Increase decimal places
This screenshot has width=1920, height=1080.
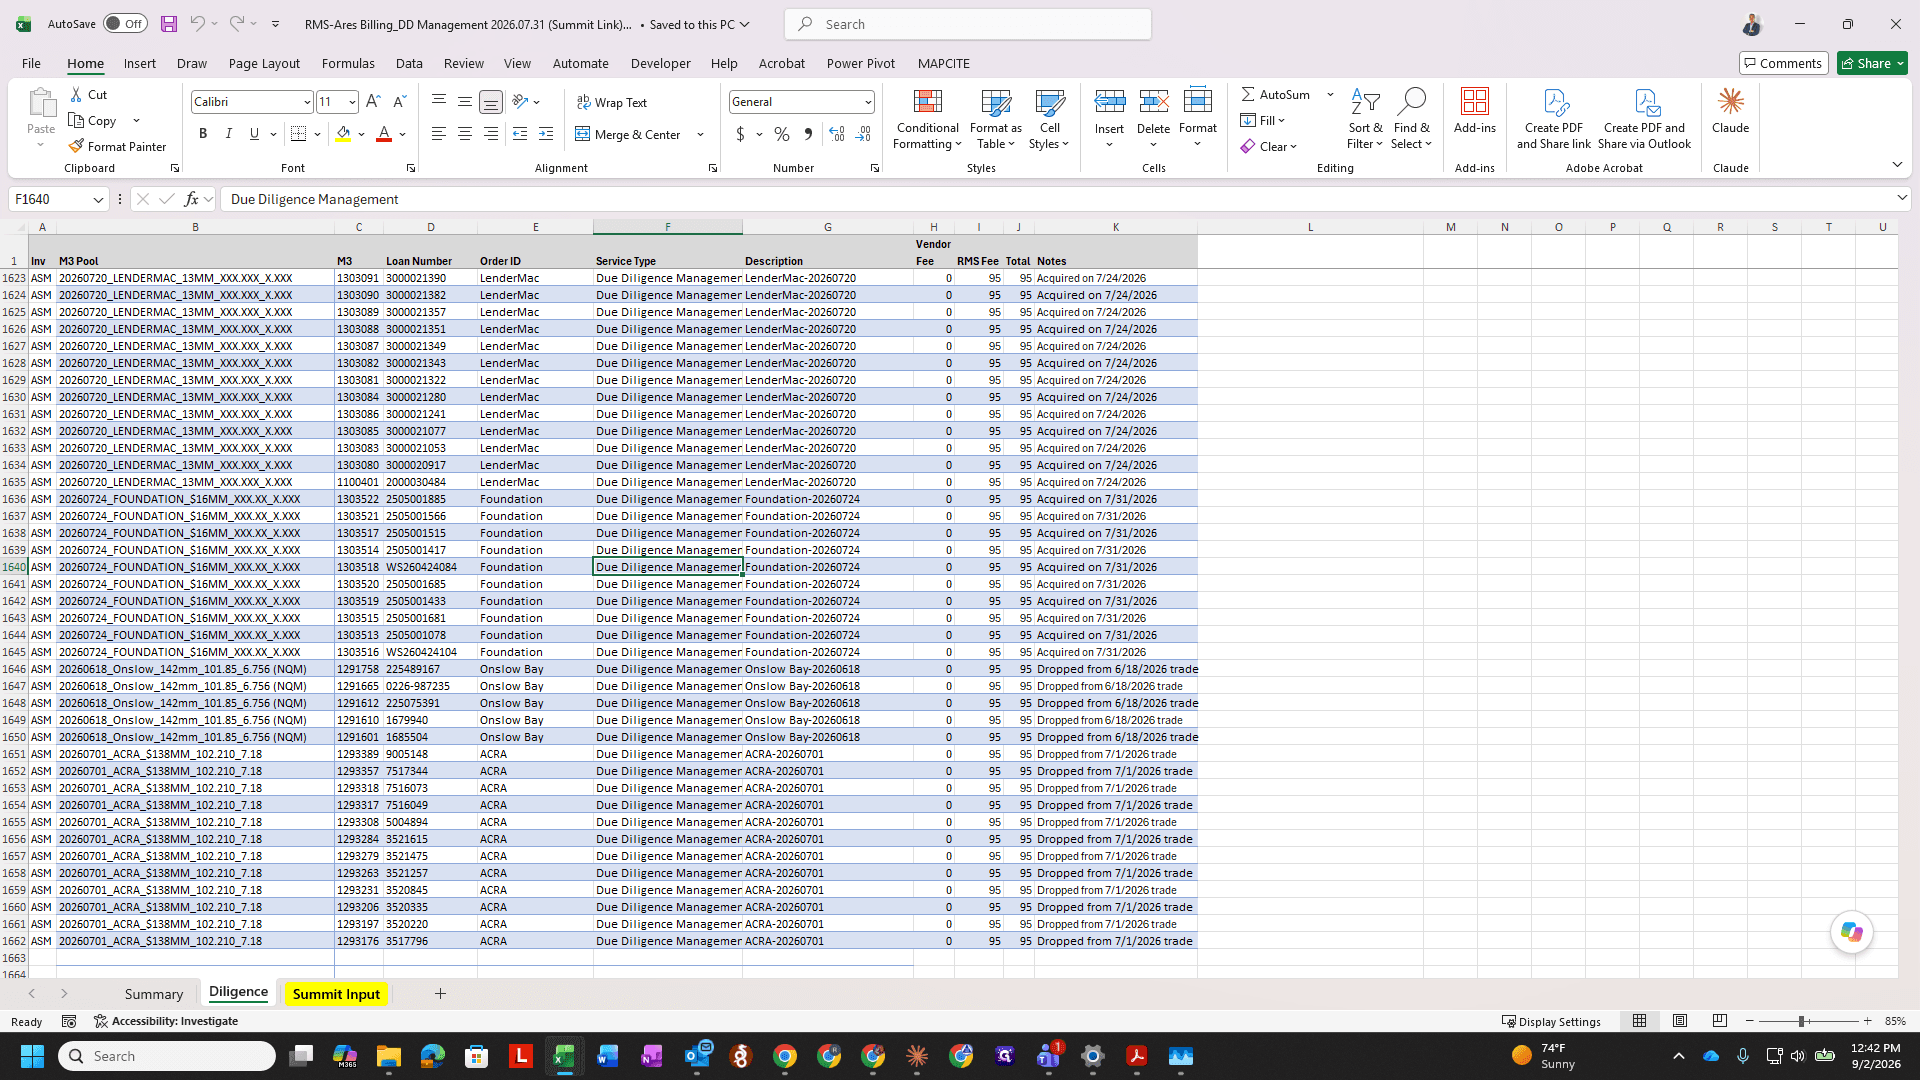tap(837, 134)
